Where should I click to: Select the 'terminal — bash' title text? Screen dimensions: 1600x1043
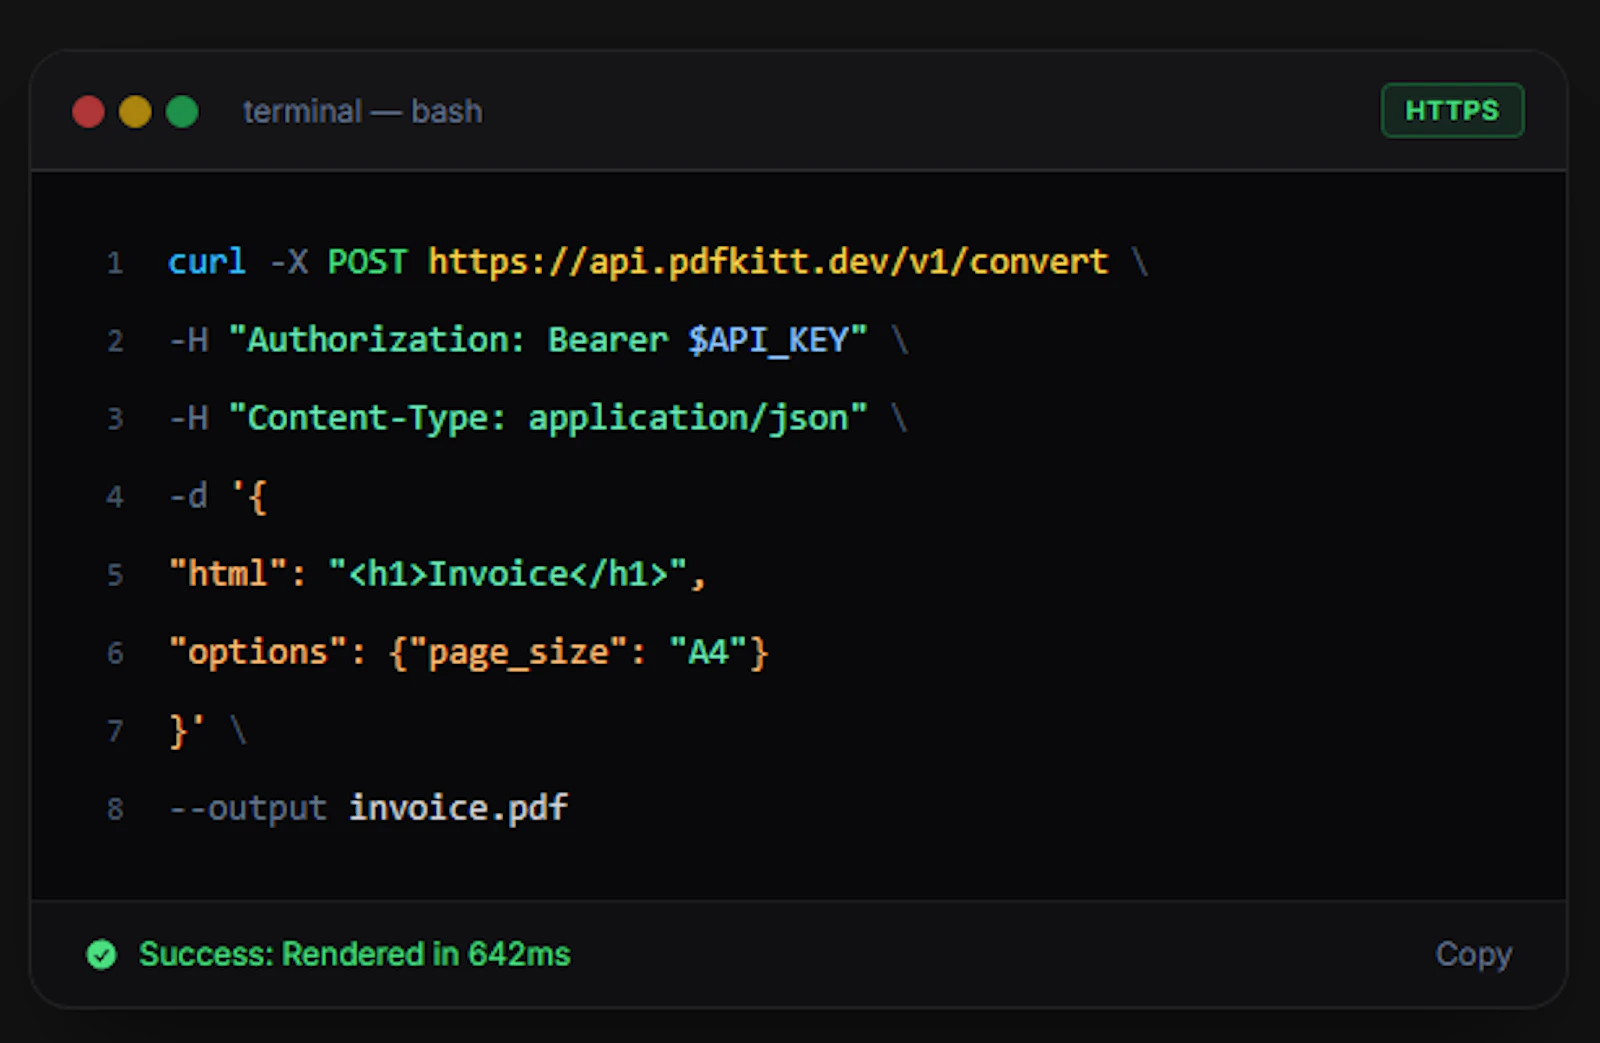click(362, 111)
